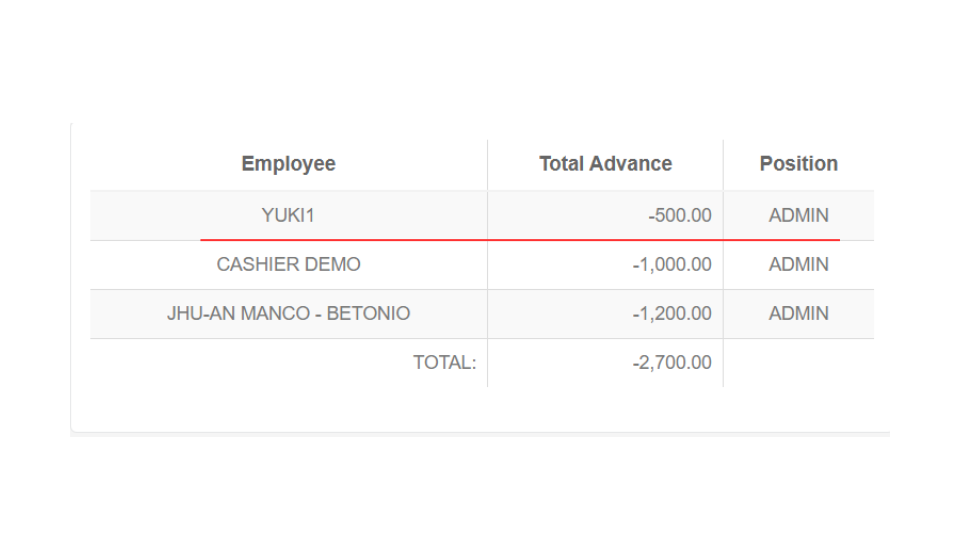Image resolution: width=960 pixels, height=540 pixels.
Task: Click the empty Position cell in the total row
Action: point(798,363)
